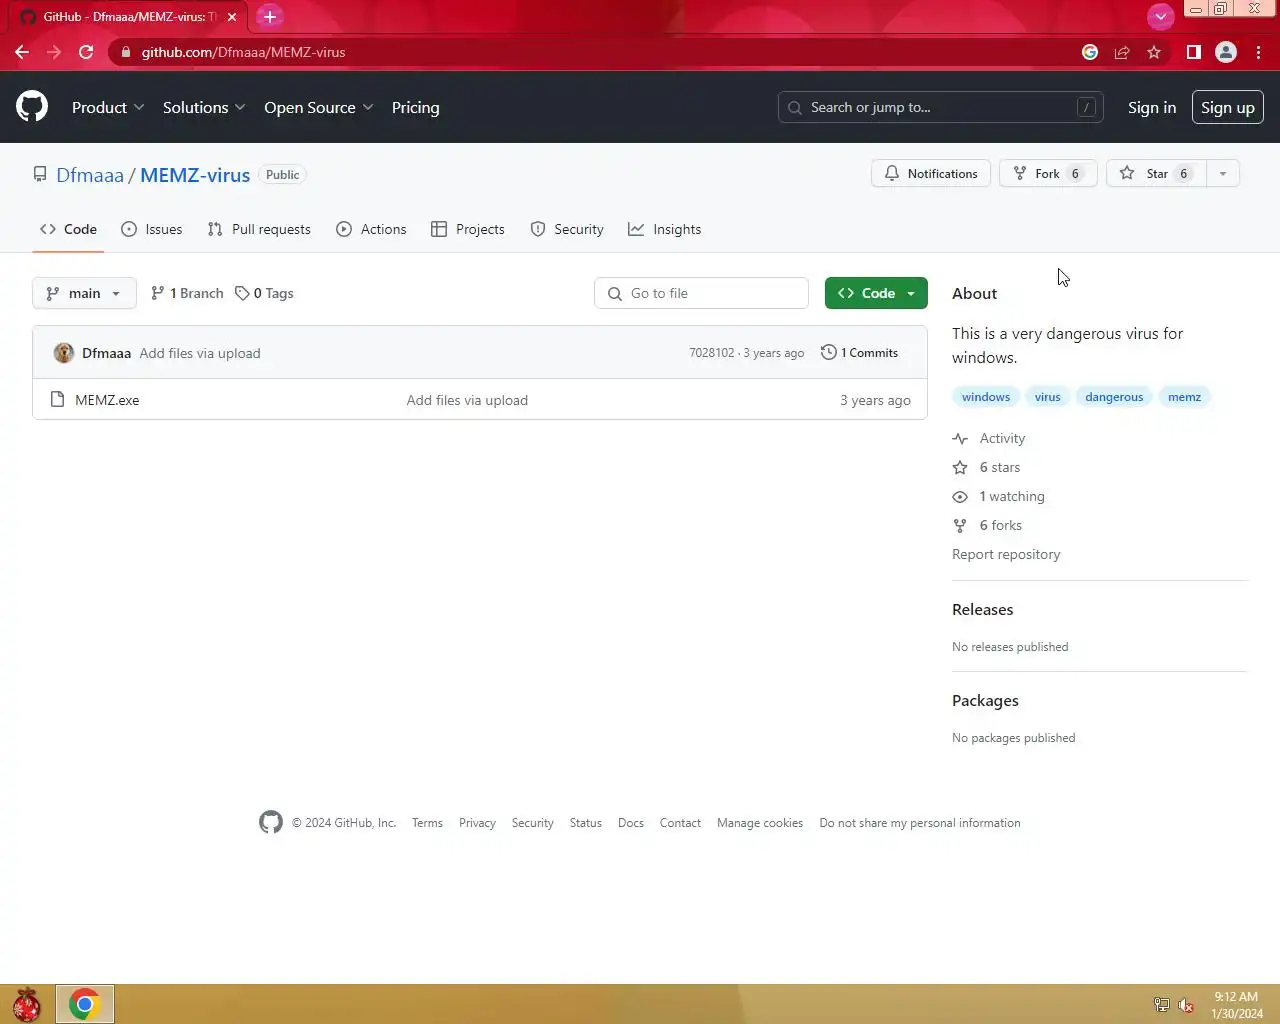The image size is (1280, 1024).
Task: Open the Actions tab
Action: 371,229
